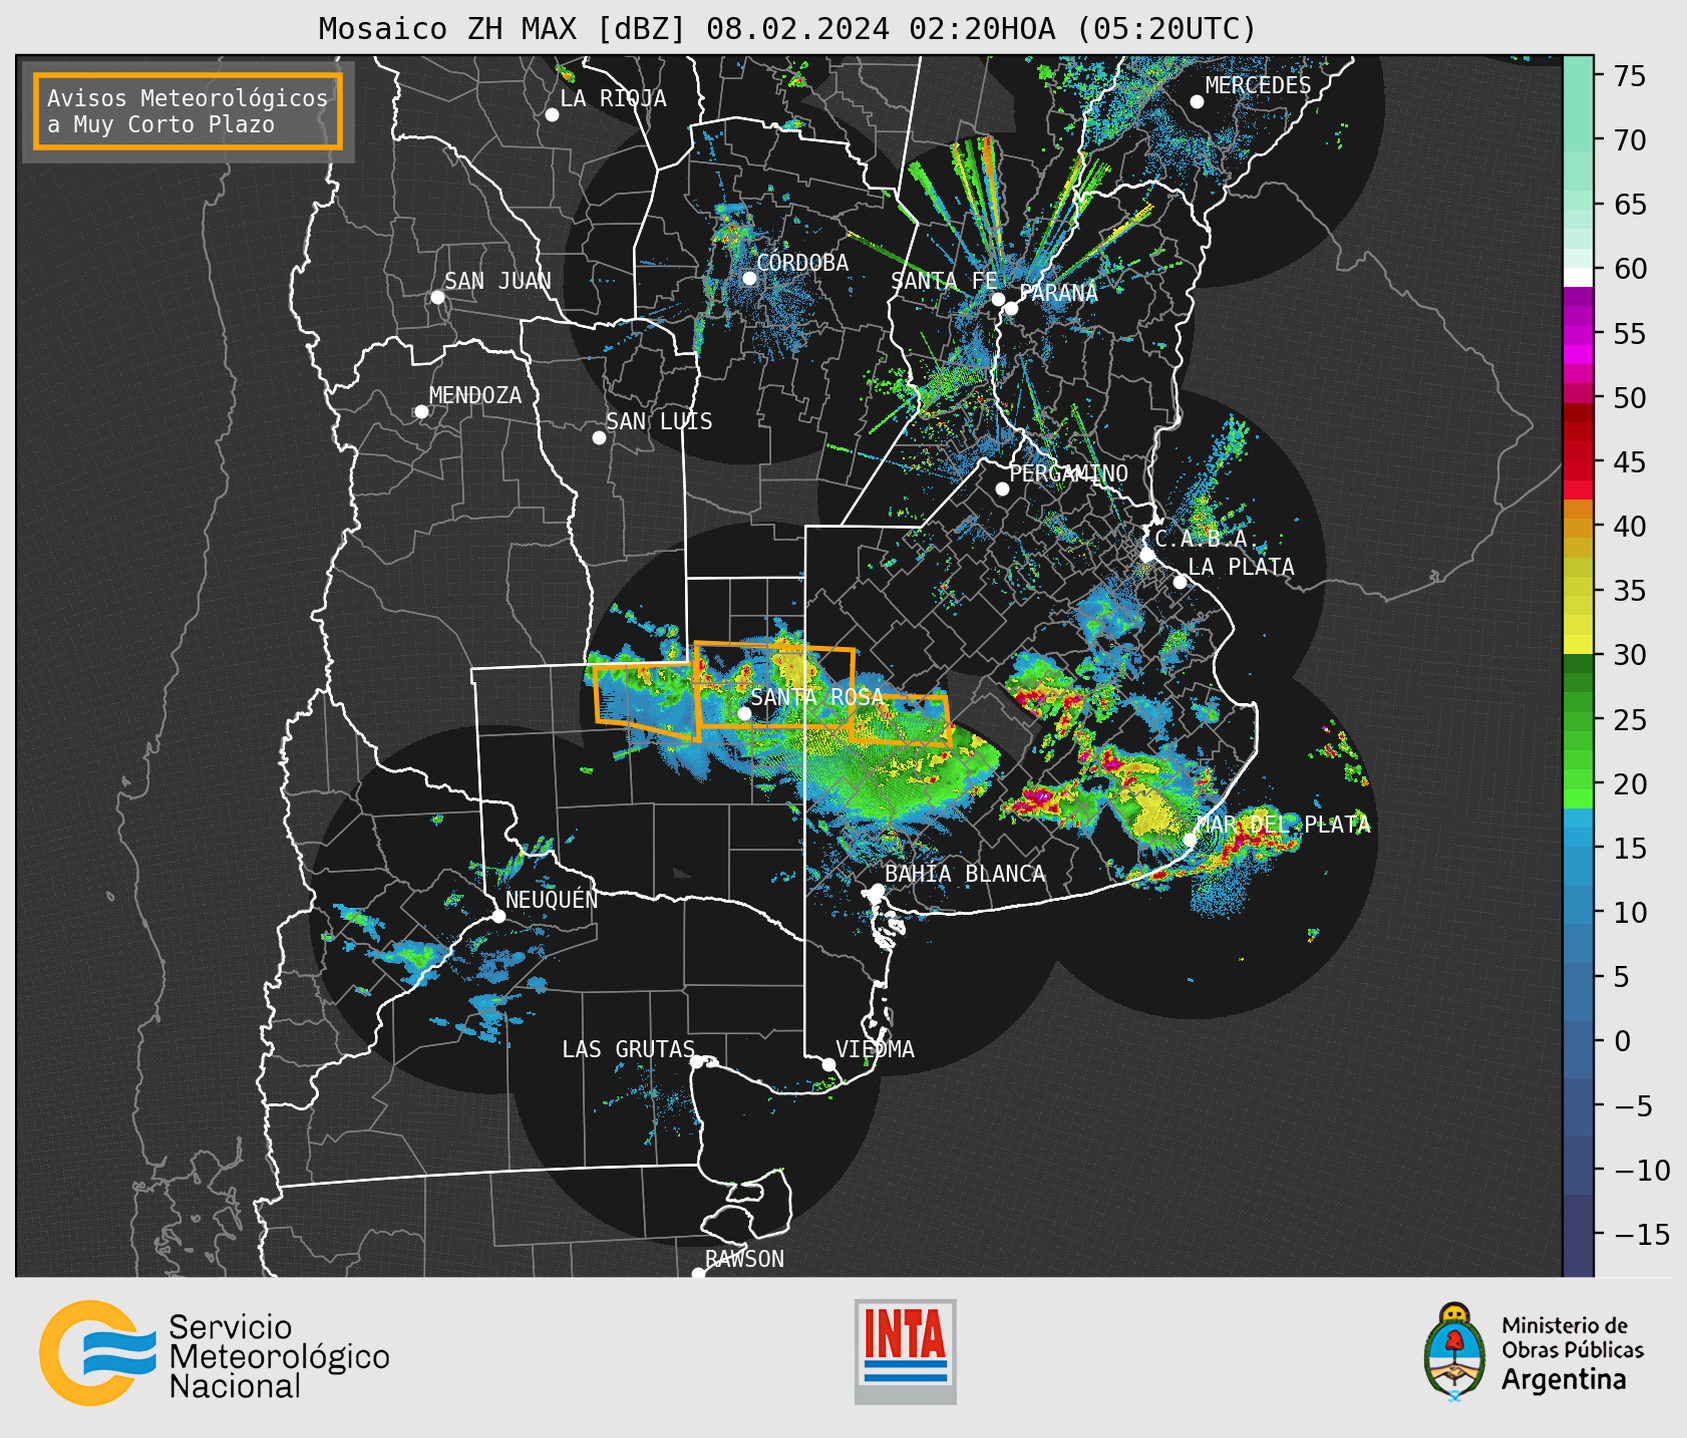The width and height of the screenshot is (1687, 1438).
Task: Click the 55 dBZ magenta color band
Action: (1578, 334)
